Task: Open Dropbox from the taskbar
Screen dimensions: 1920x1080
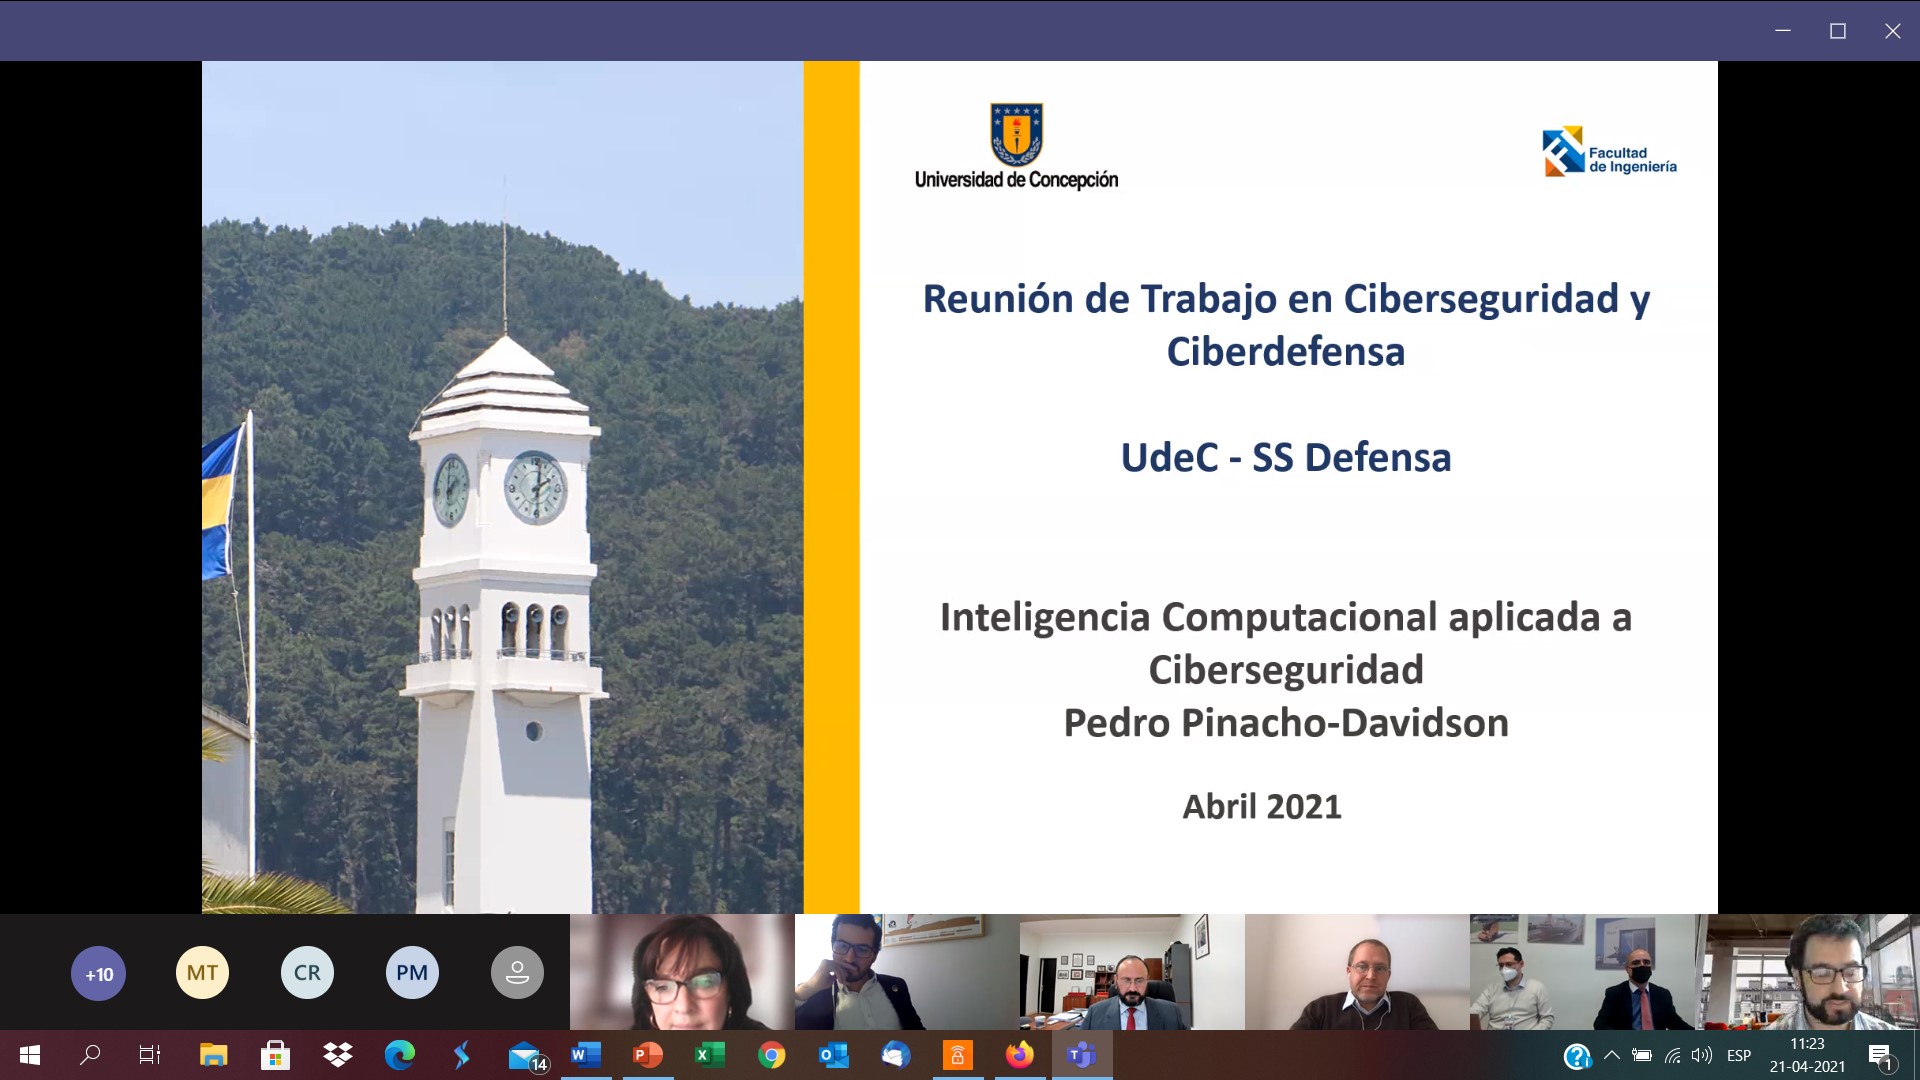Action: click(x=338, y=1055)
